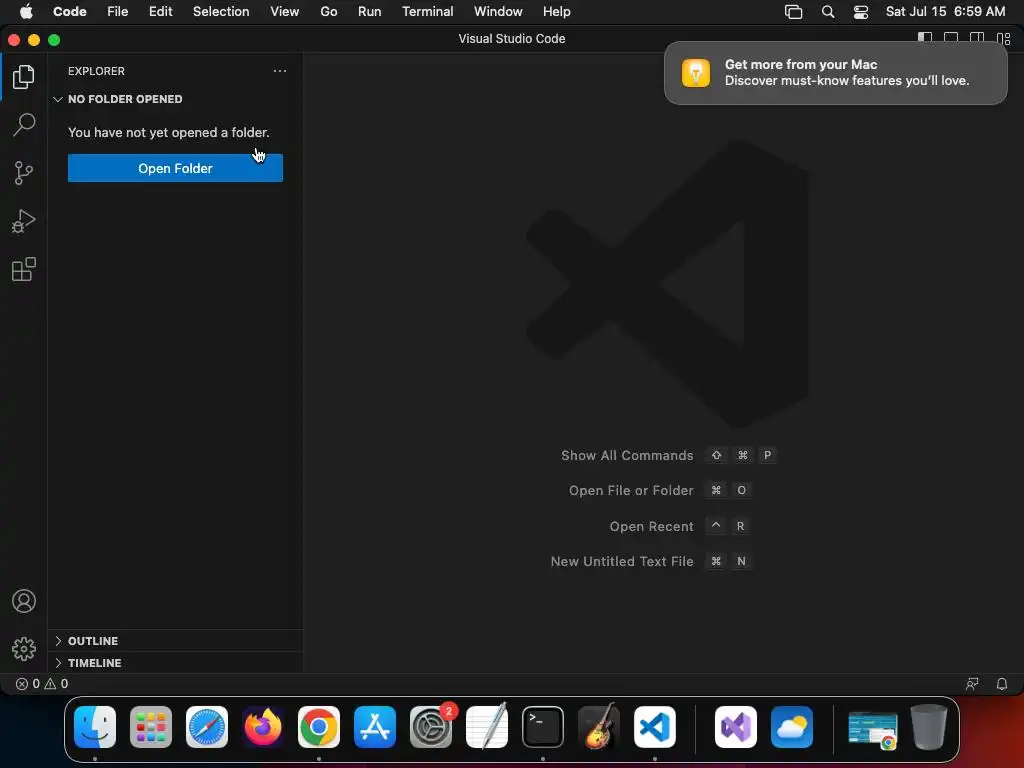1024x768 pixels.
Task: Open the Trash from the Dock
Action: 929,727
